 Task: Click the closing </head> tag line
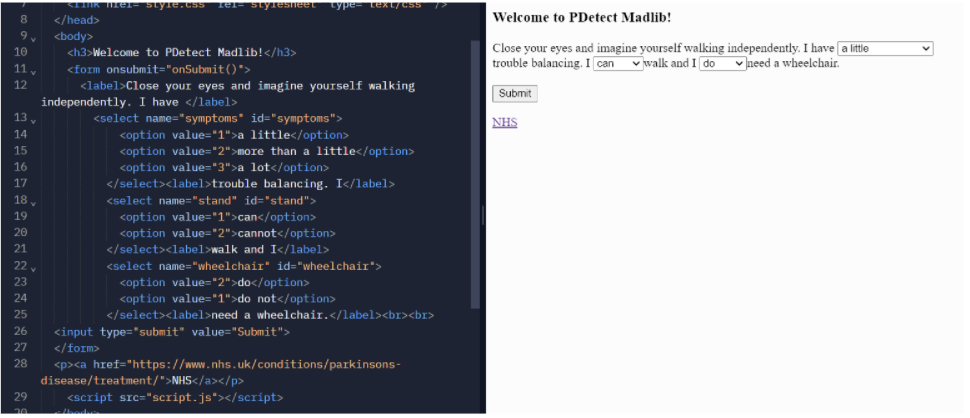pos(77,20)
